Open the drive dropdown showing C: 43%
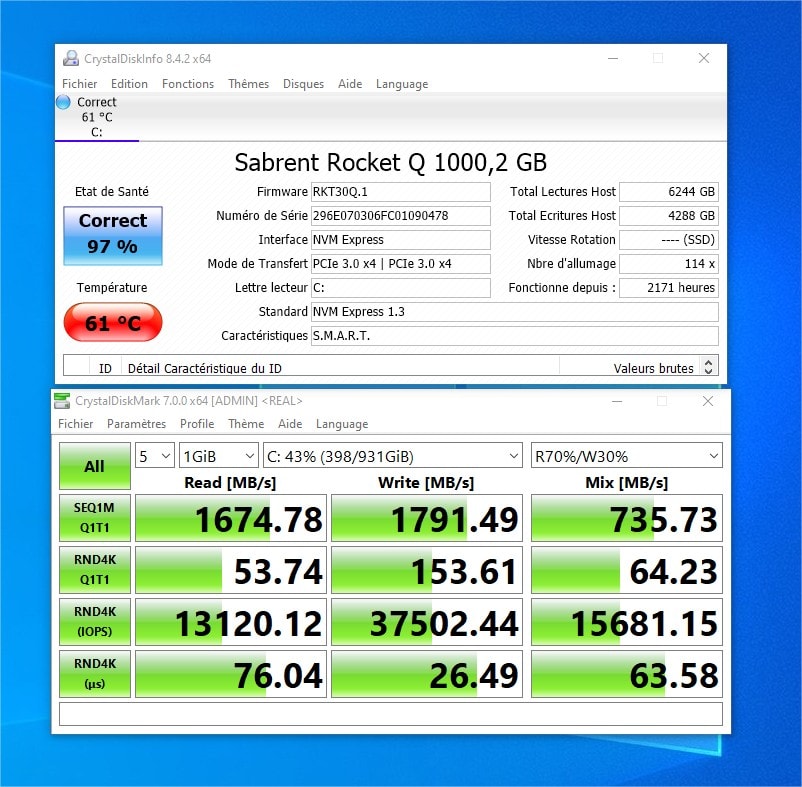The height and width of the screenshot is (787, 802). point(392,456)
